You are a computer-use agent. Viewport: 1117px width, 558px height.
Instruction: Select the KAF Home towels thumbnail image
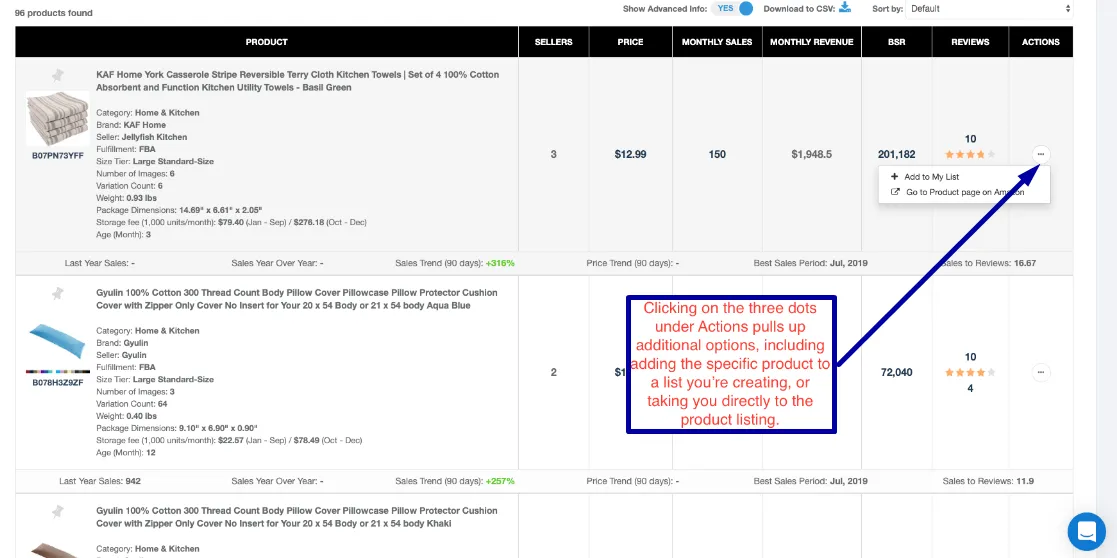[x=58, y=119]
